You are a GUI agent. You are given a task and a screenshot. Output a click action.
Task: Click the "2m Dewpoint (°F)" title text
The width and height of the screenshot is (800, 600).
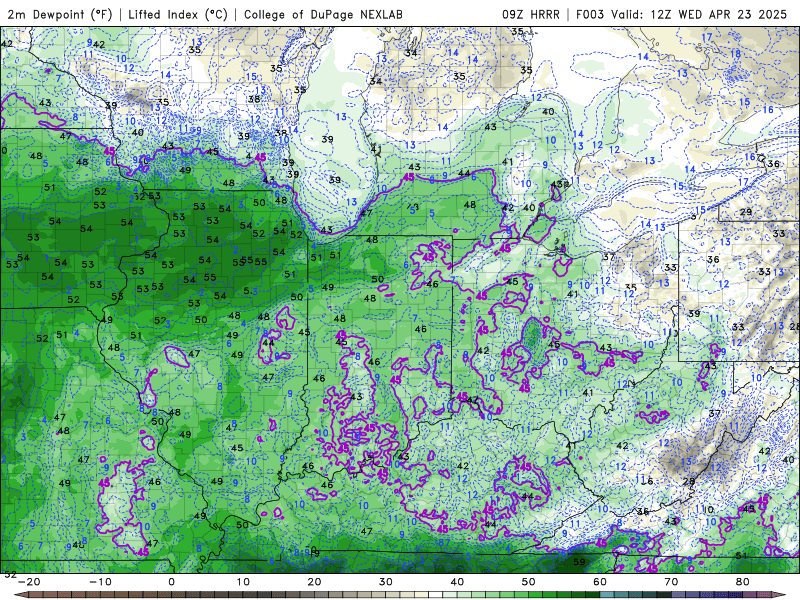pos(60,14)
